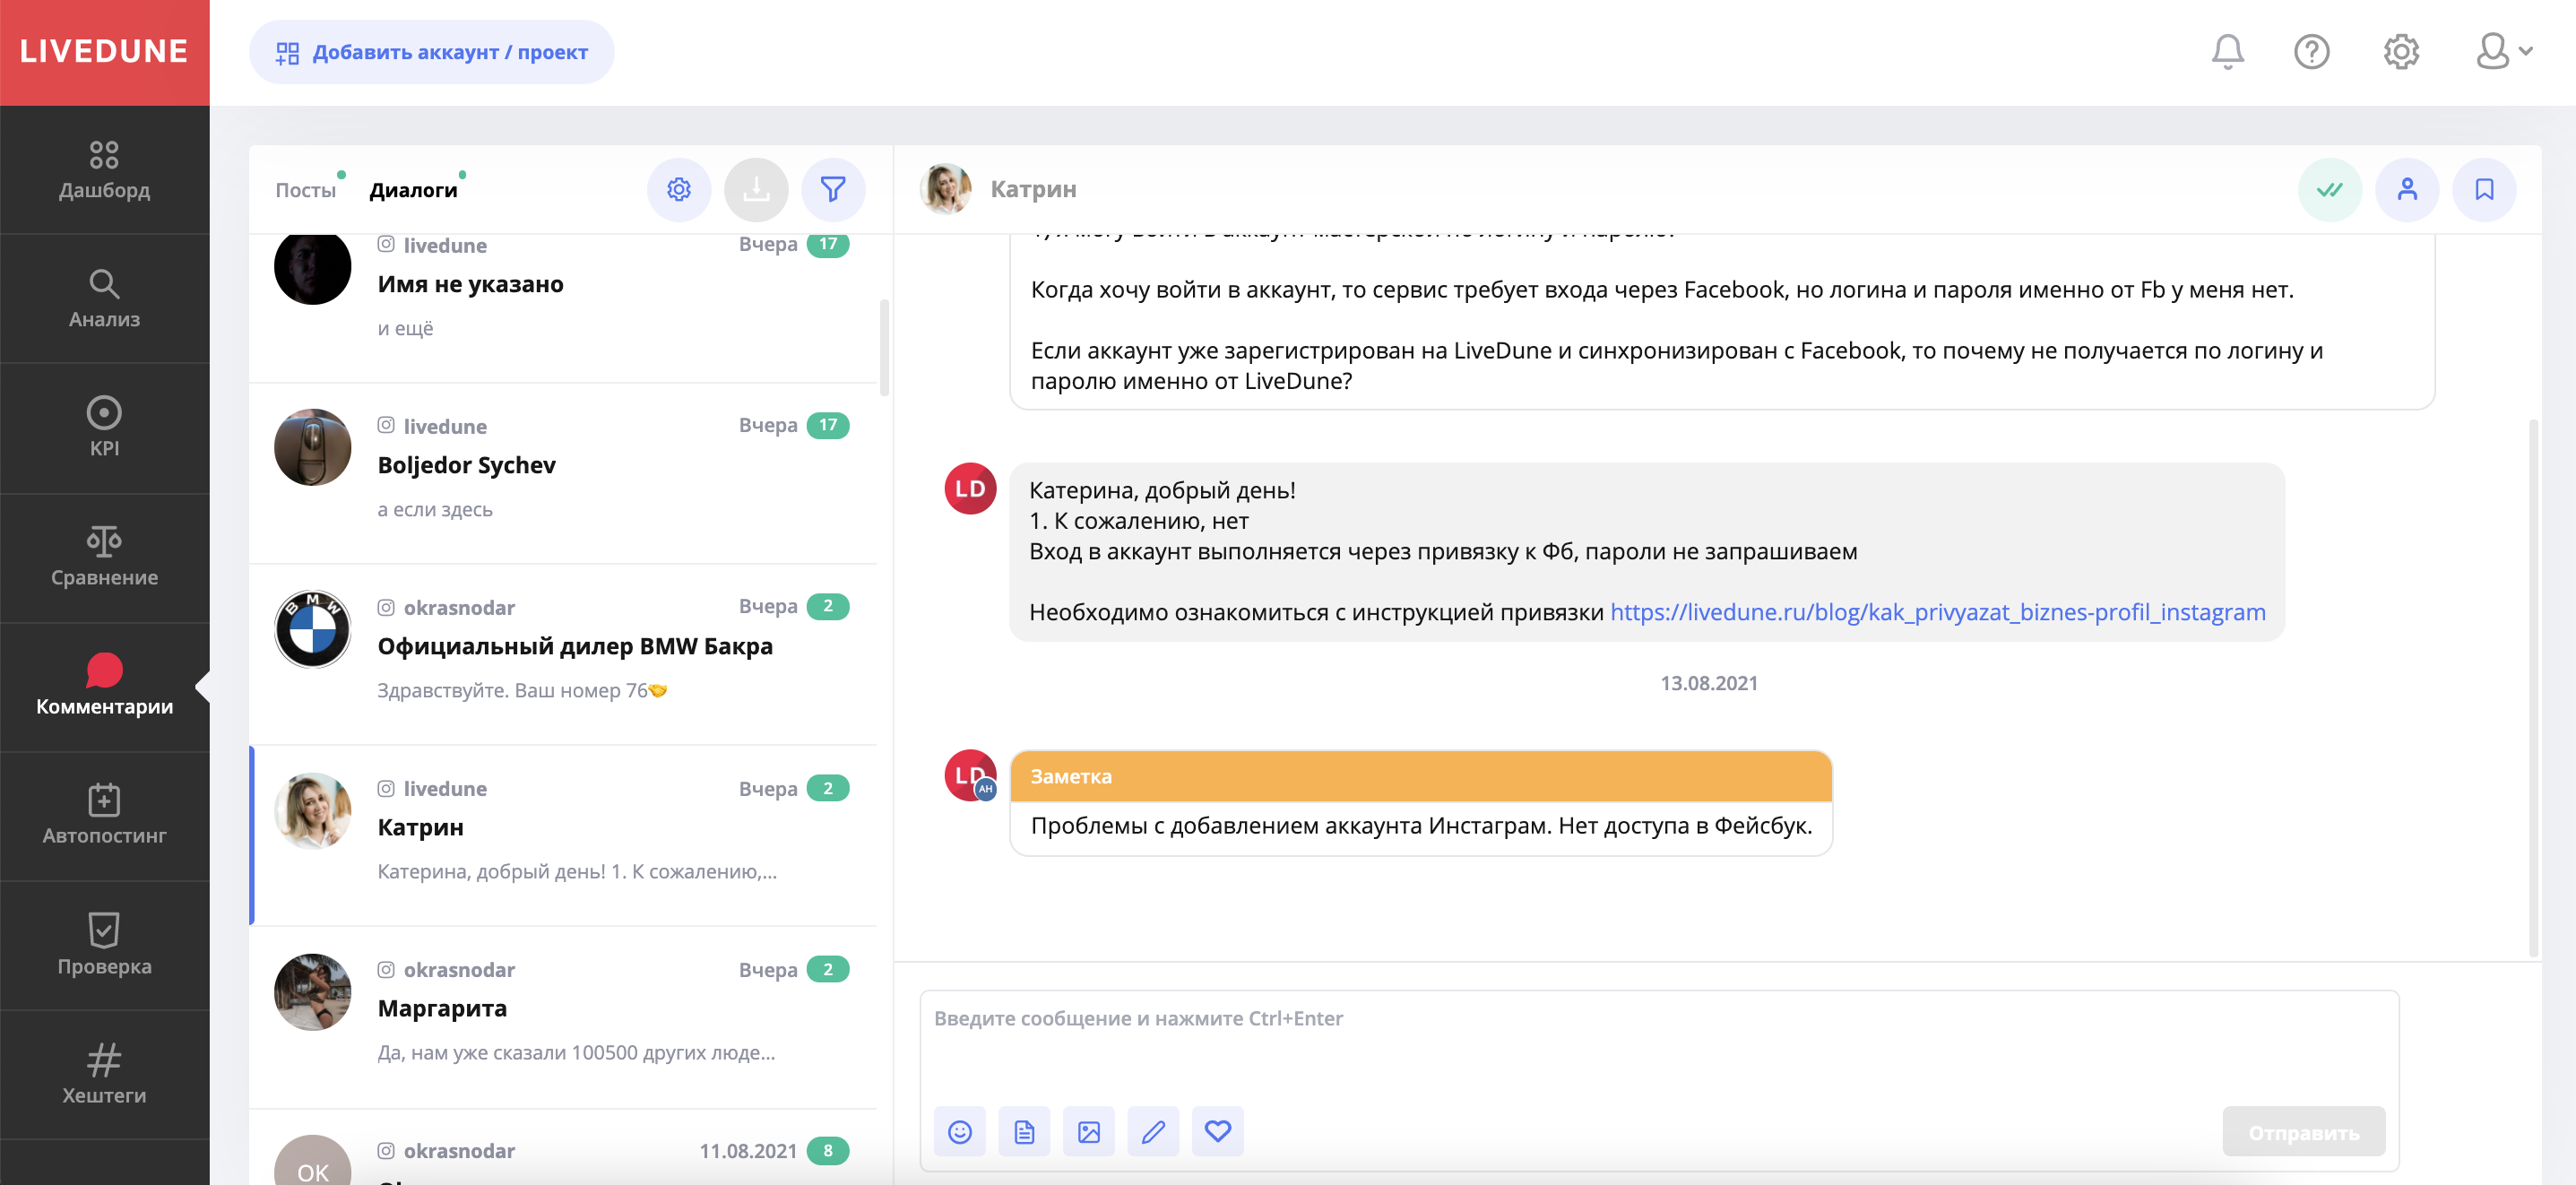Open the Boljedor Sychev dialog
This screenshot has width=2576, height=1185.
click(x=564, y=473)
